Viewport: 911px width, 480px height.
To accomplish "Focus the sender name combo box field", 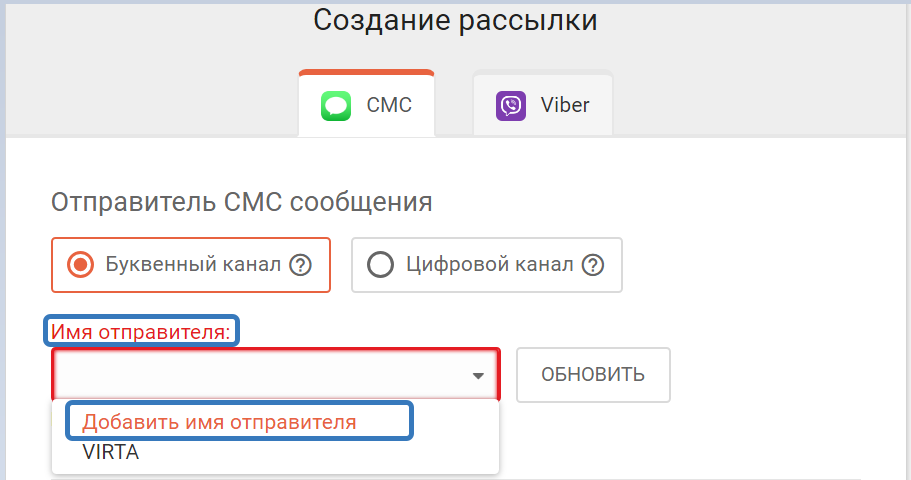I will click(x=260, y=375).
